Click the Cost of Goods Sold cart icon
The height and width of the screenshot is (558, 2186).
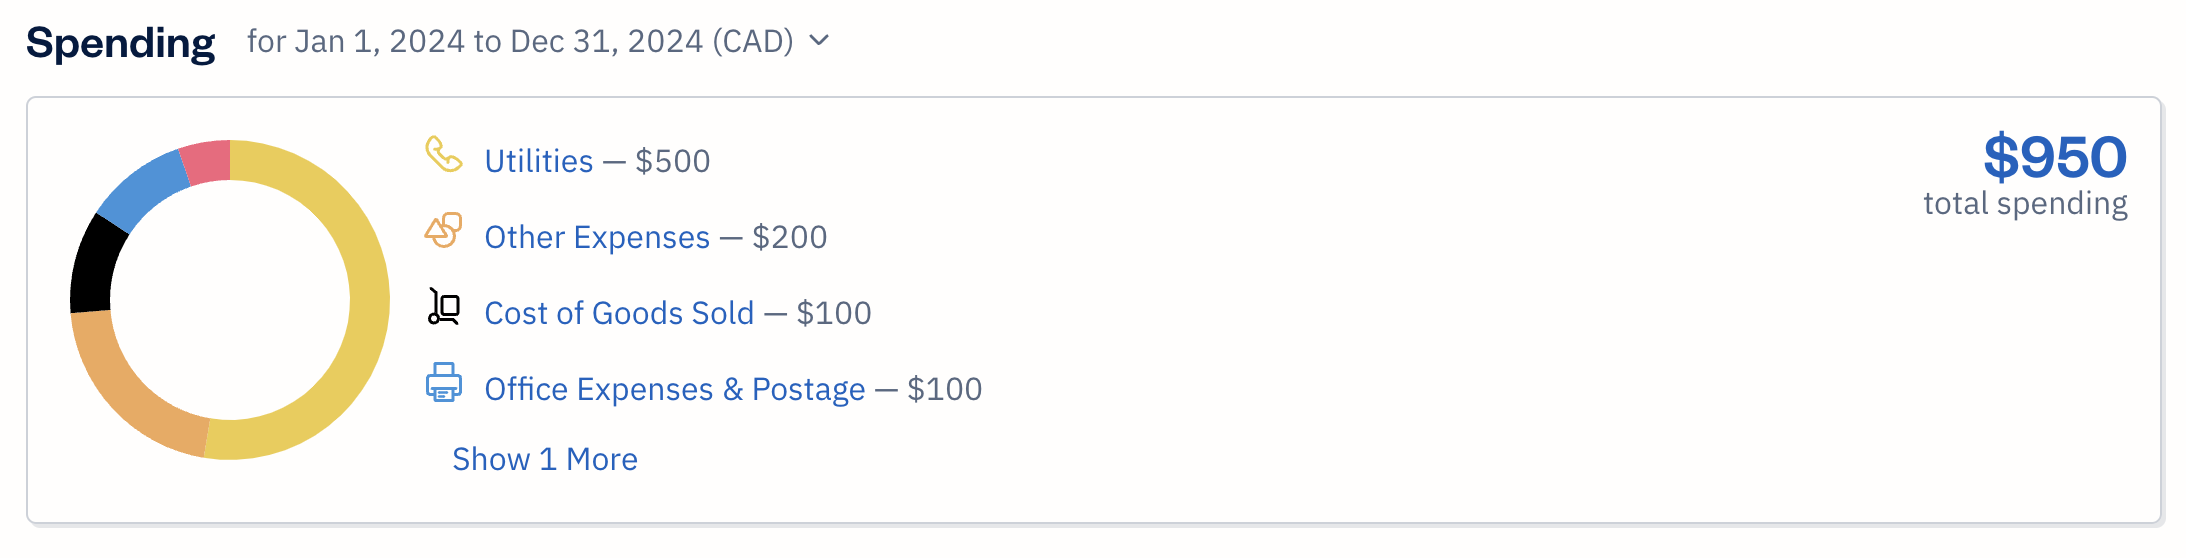point(443,307)
